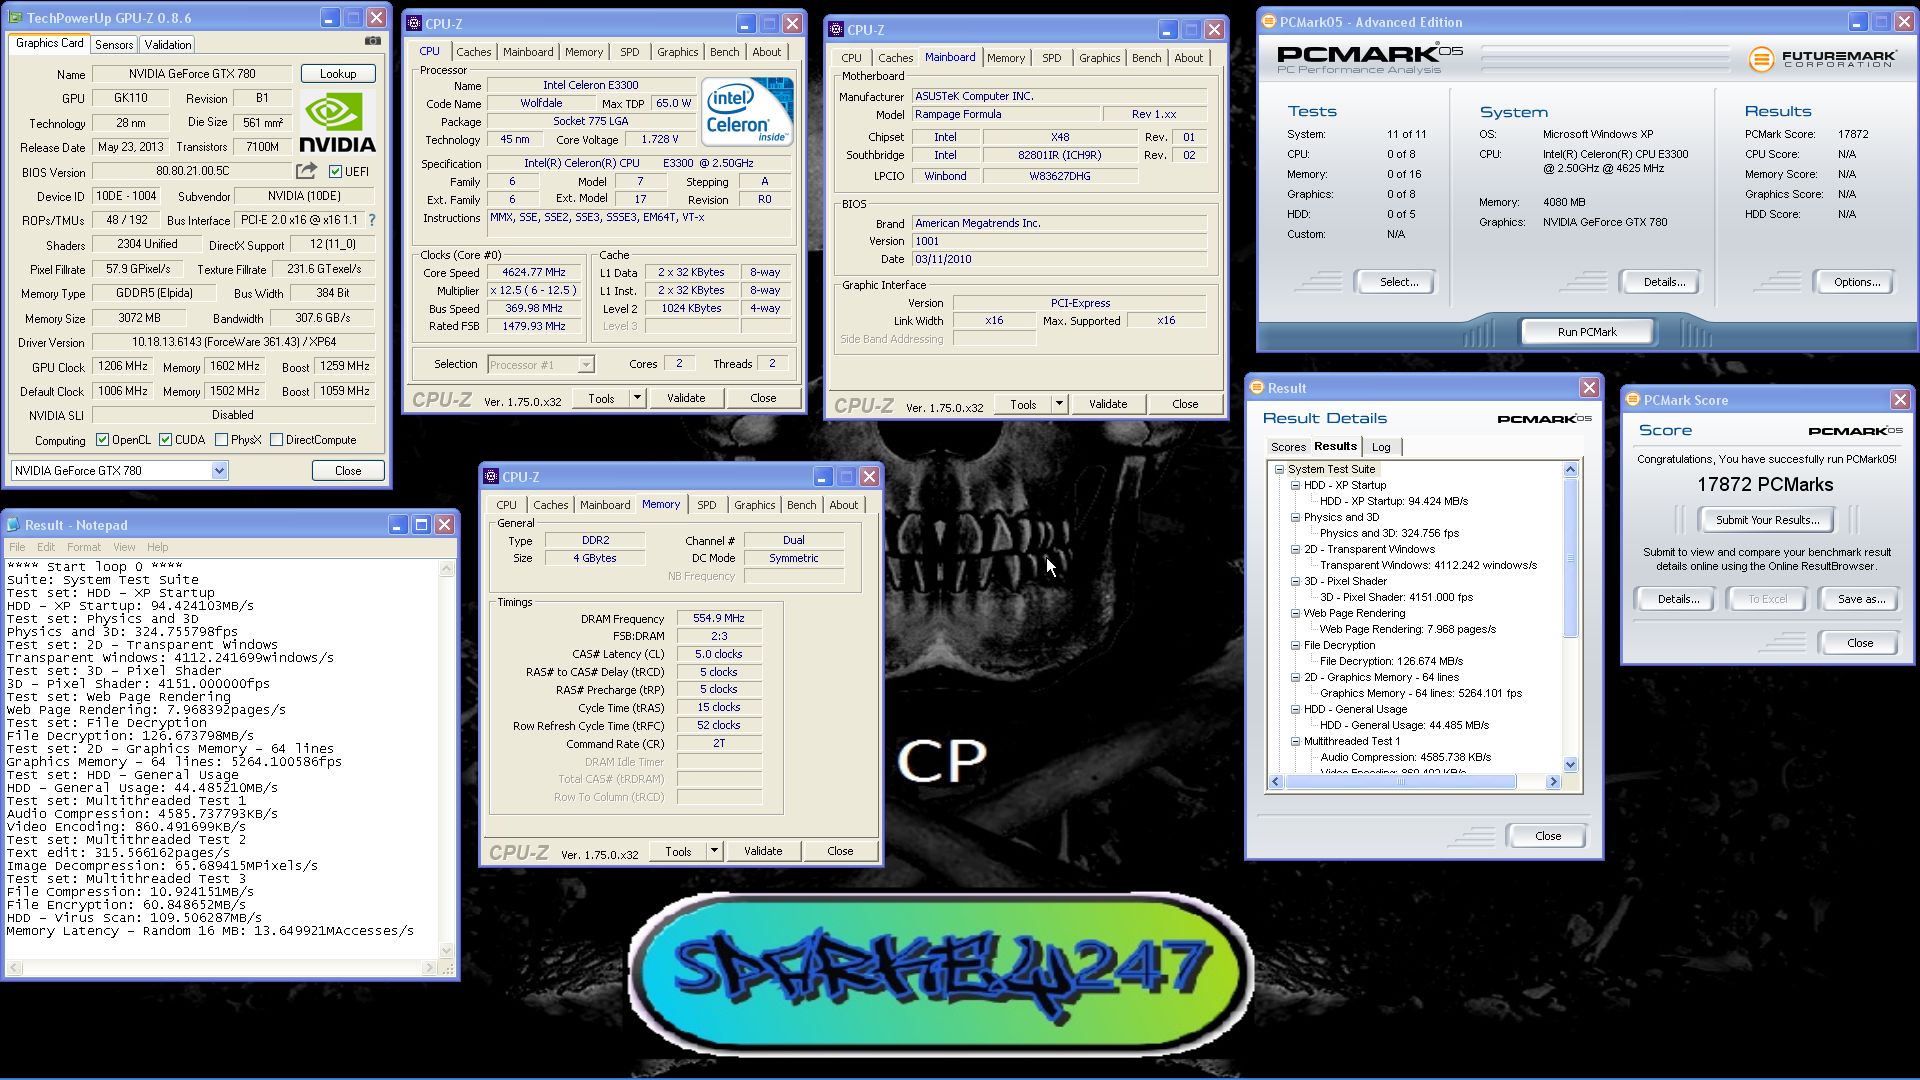Click the BIOS Version field in CPU-Z Mainboard
This screenshot has width=1920, height=1080.
1059,241
